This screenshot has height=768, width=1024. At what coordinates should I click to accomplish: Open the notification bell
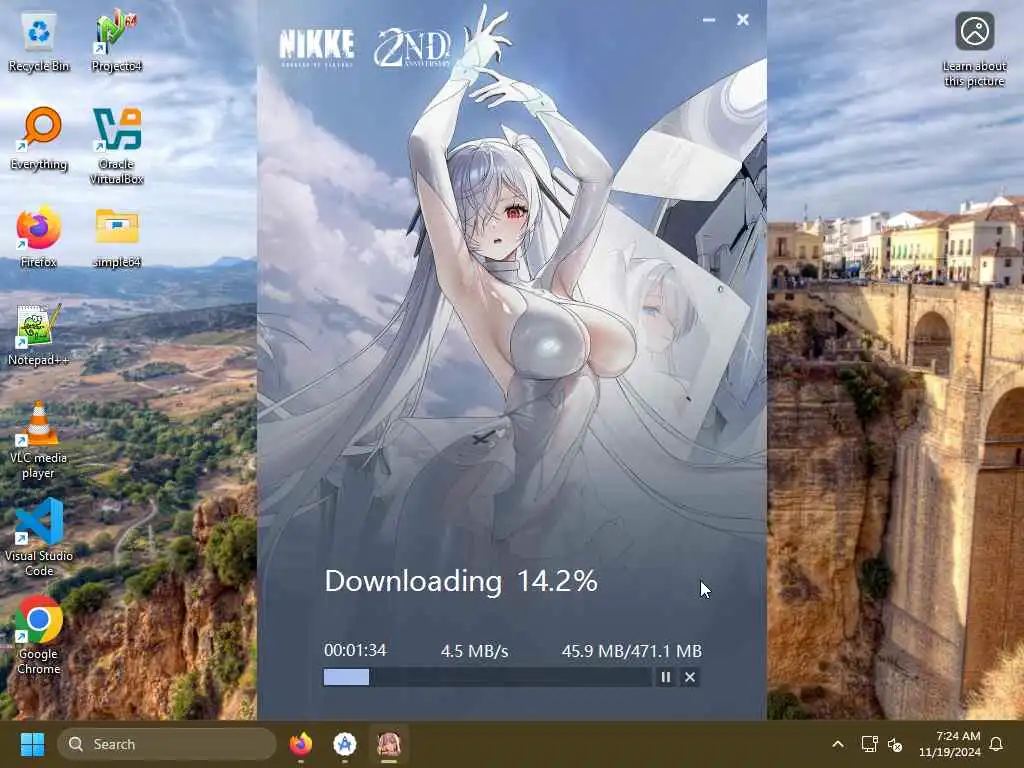point(996,744)
